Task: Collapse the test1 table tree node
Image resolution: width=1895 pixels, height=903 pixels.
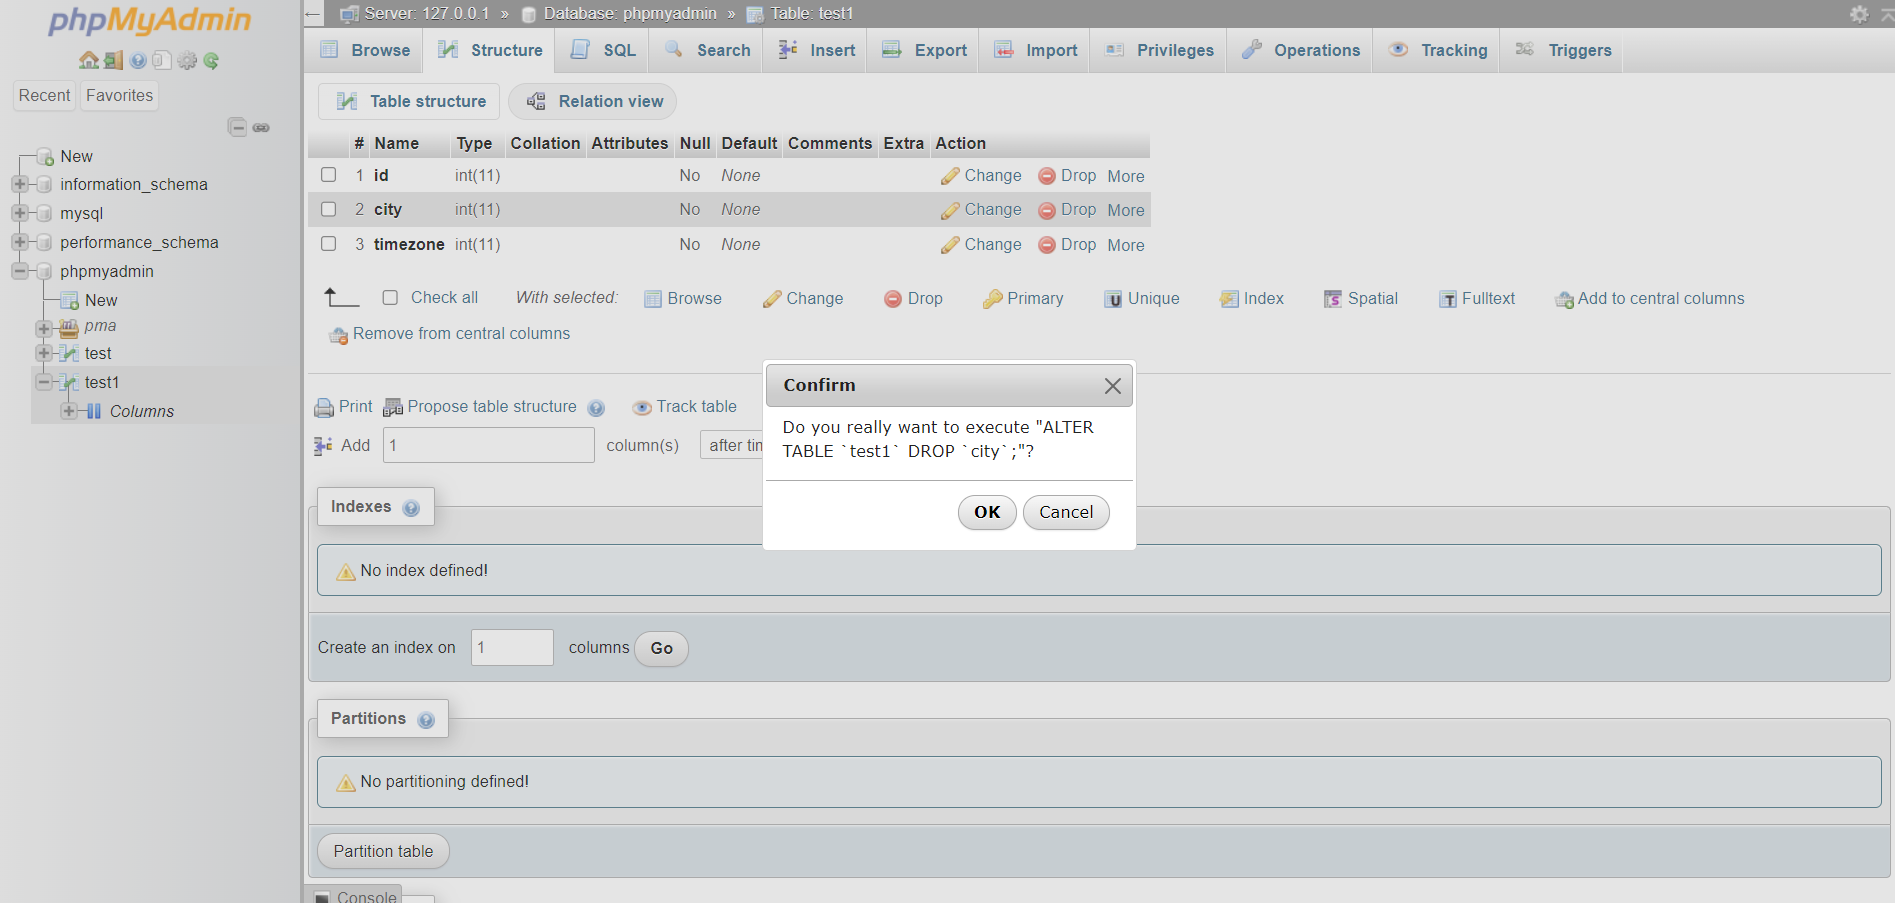Action: [44, 382]
